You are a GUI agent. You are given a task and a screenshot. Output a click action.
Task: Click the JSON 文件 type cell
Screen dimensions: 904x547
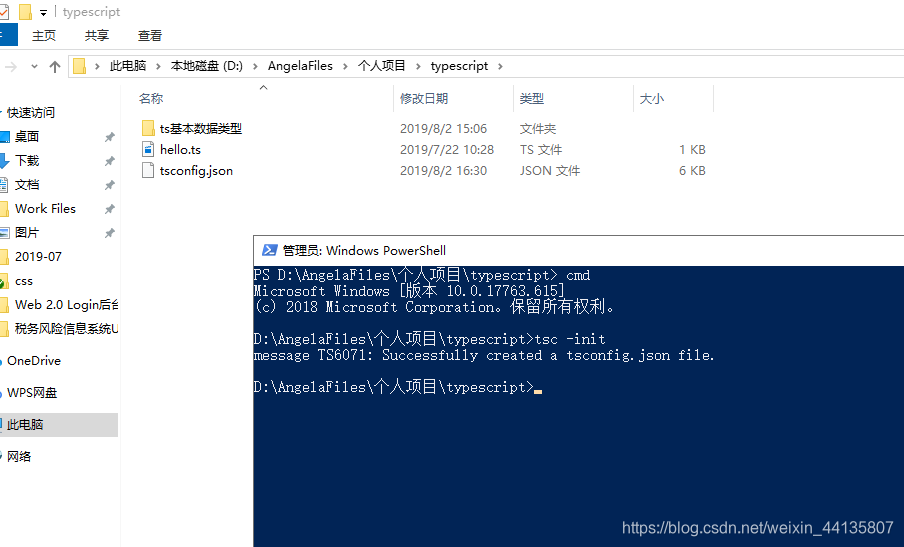click(x=550, y=171)
